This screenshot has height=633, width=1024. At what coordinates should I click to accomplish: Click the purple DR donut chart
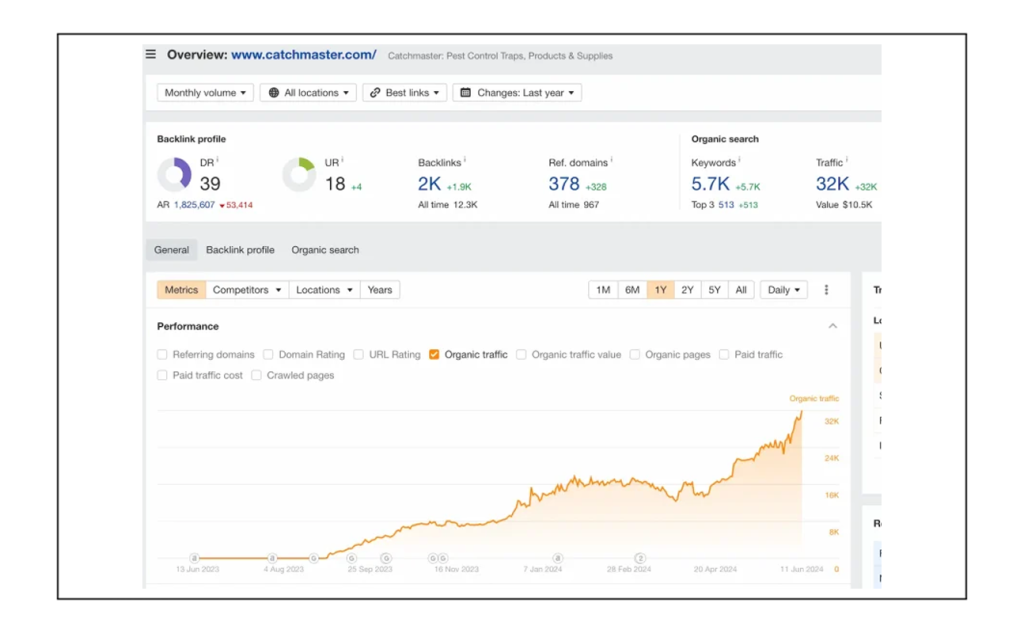click(x=174, y=174)
